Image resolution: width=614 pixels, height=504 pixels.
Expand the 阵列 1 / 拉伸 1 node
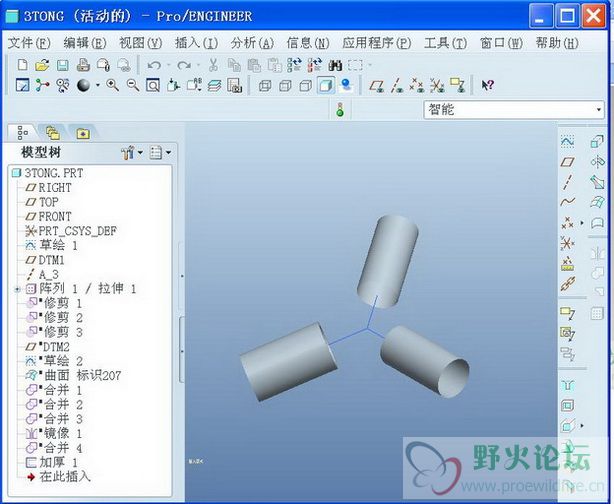click(17, 289)
